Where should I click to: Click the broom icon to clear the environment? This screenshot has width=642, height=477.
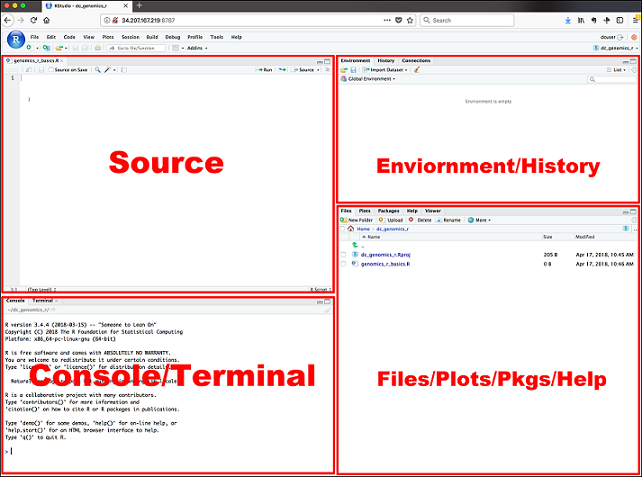[x=417, y=70]
